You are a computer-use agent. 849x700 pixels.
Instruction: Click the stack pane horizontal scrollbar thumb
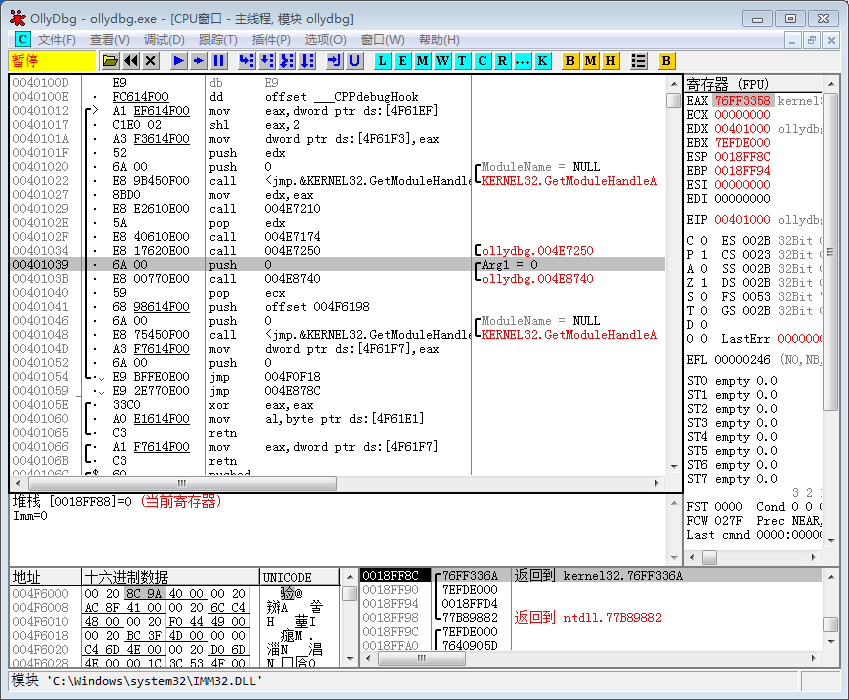pos(422,658)
